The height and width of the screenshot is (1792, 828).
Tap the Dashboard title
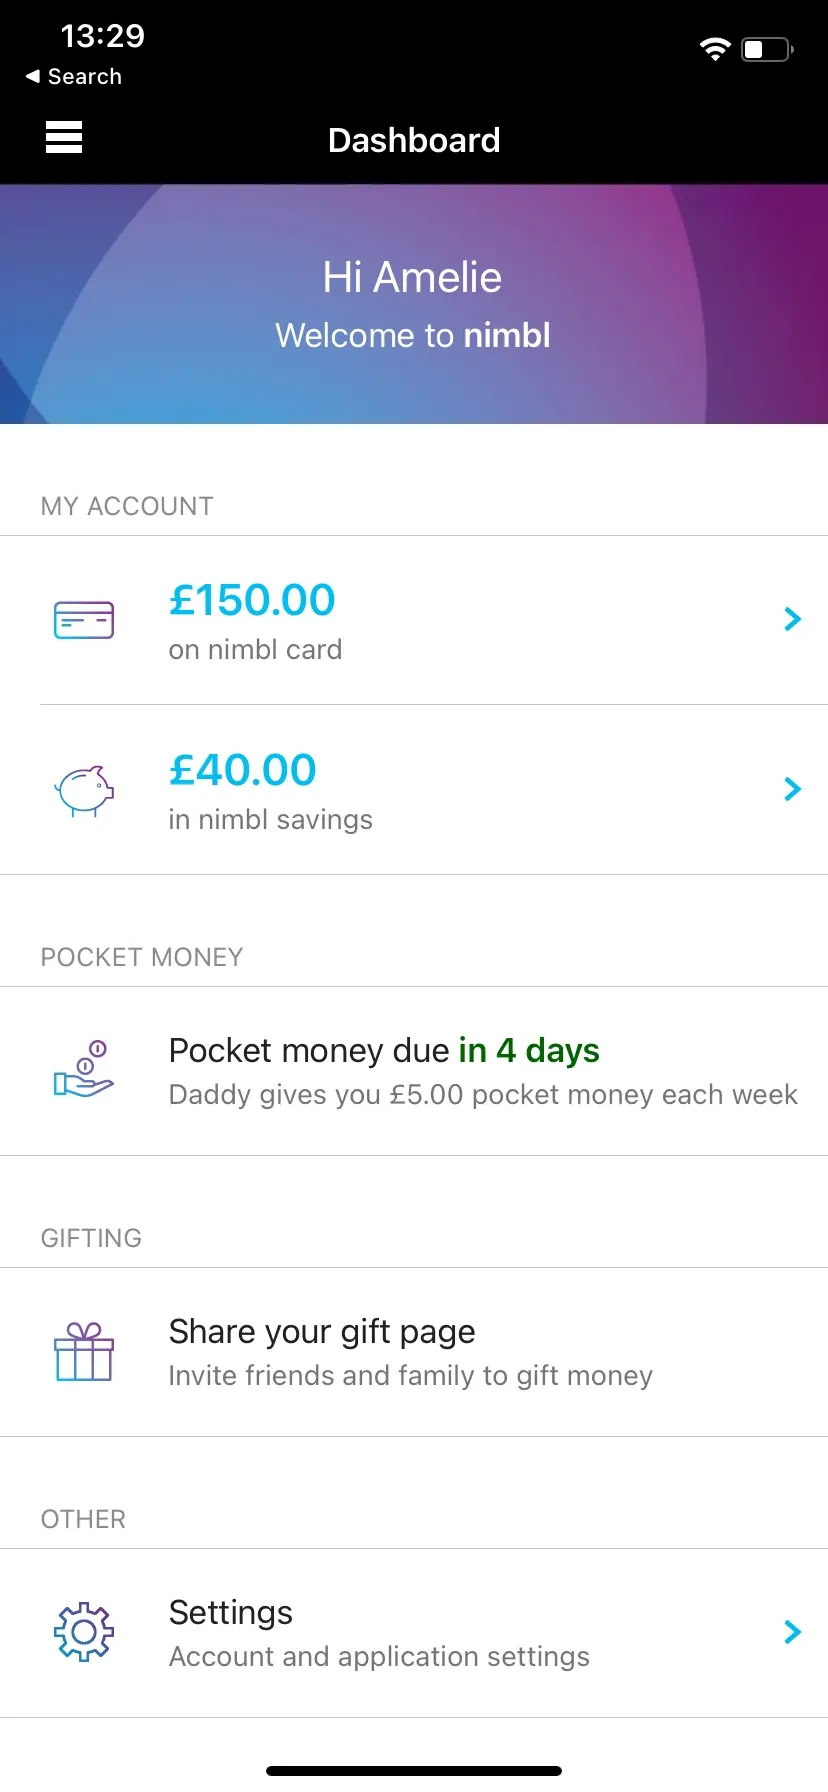coord(414,140)
